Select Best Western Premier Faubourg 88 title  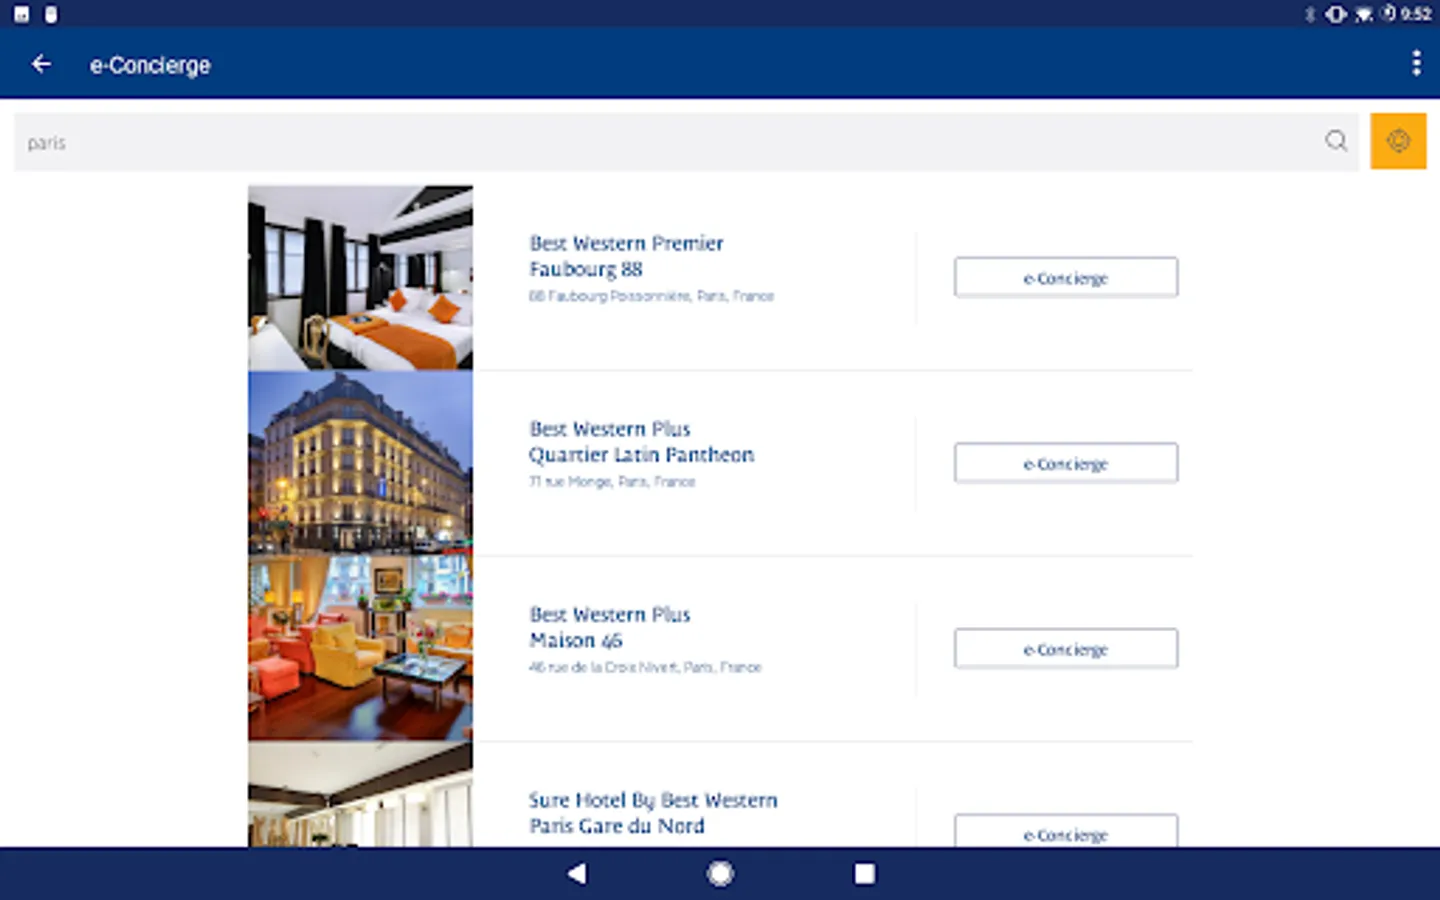click(626, 256)
